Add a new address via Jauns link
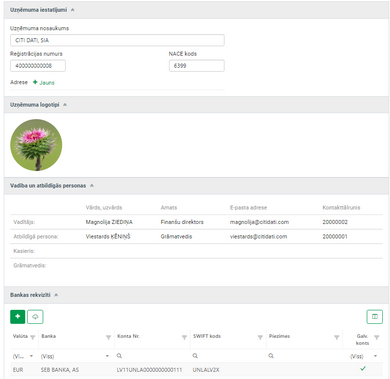 coord(47,83)
